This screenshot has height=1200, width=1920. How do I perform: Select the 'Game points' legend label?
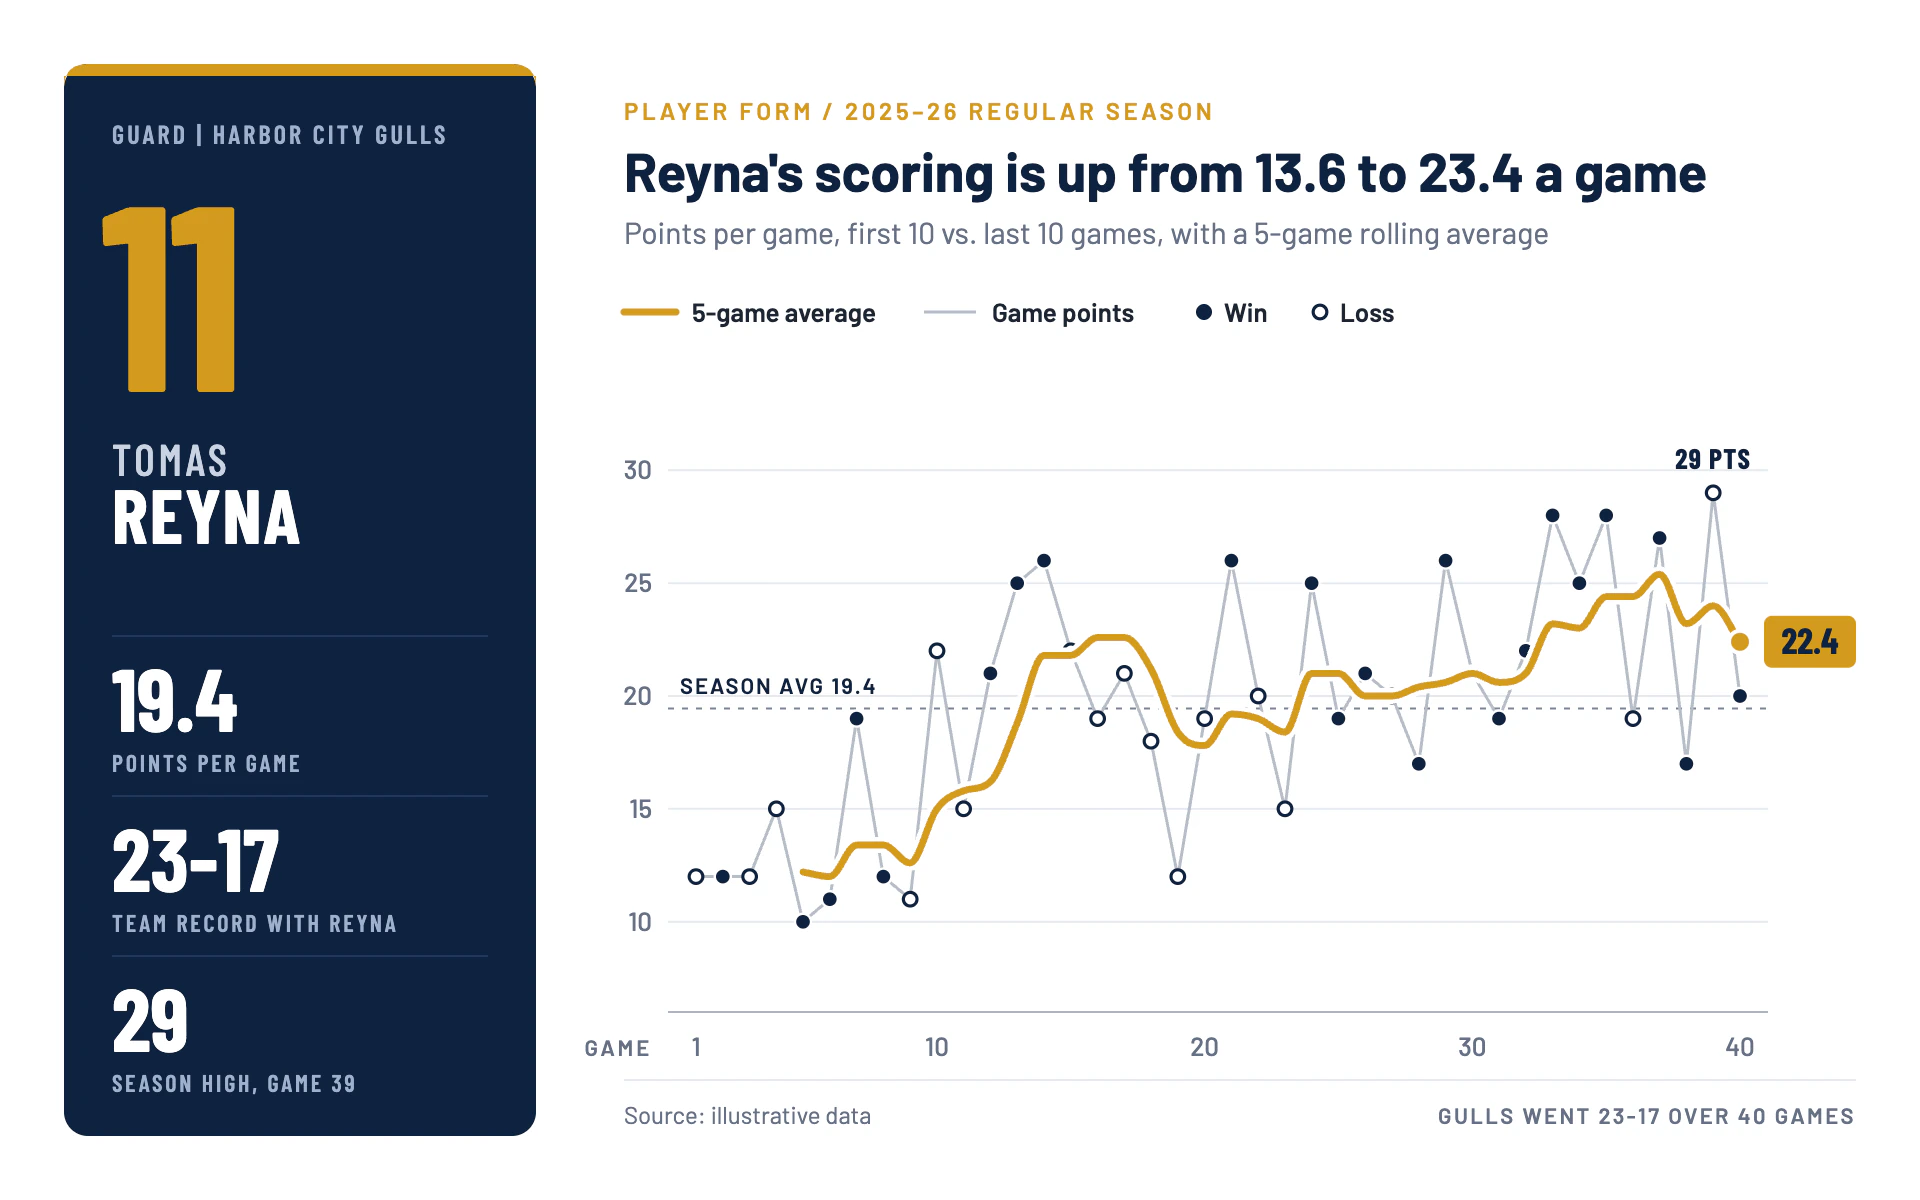click(1062, 314)
